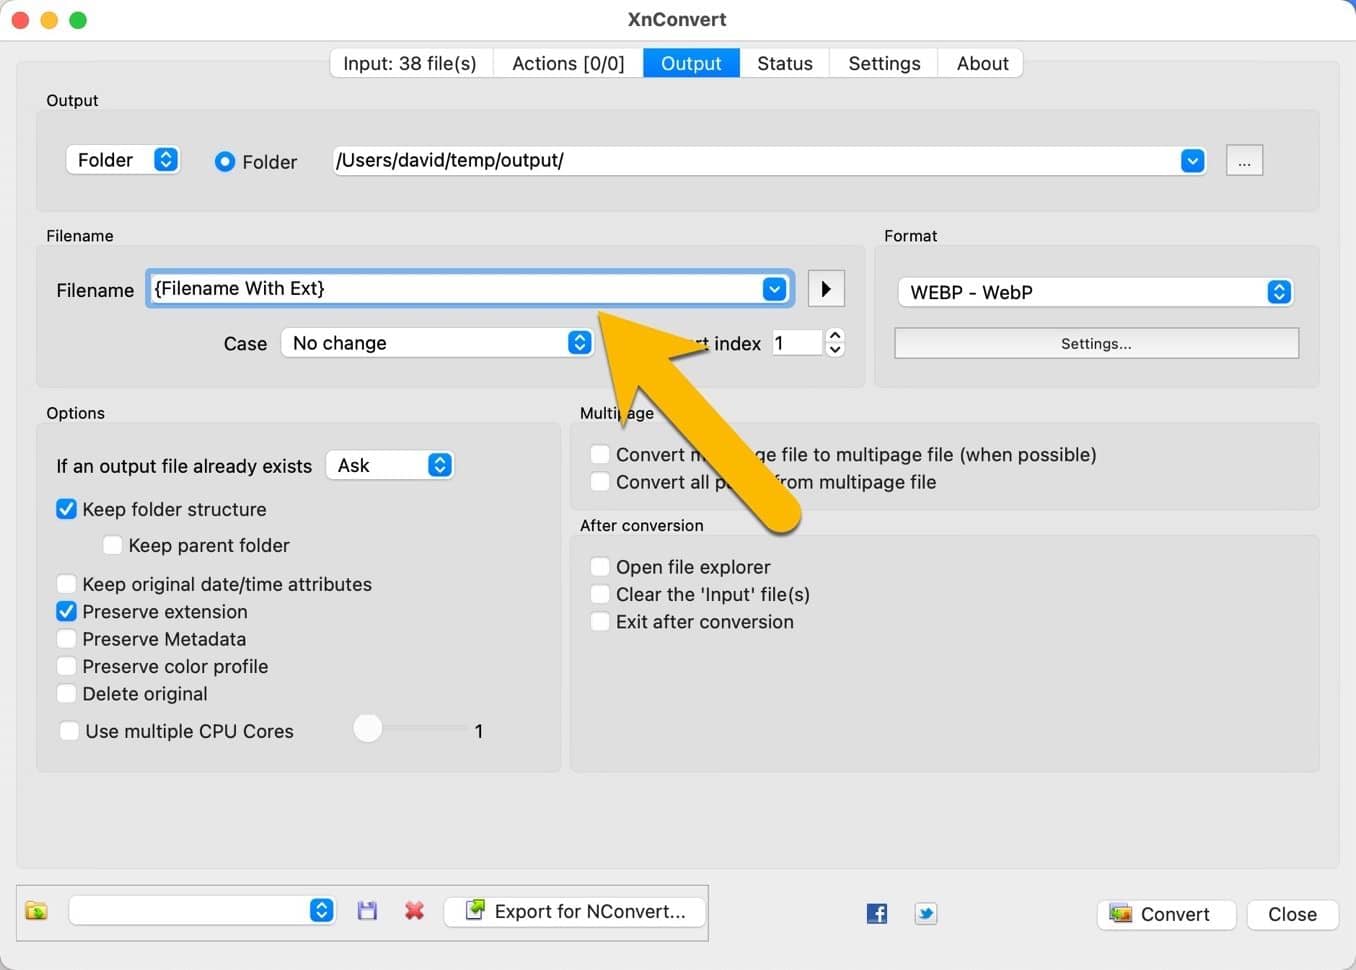The image size is (1356, 970).
Task: Expand the output path history dropdown
Action: coord(1192,161)
